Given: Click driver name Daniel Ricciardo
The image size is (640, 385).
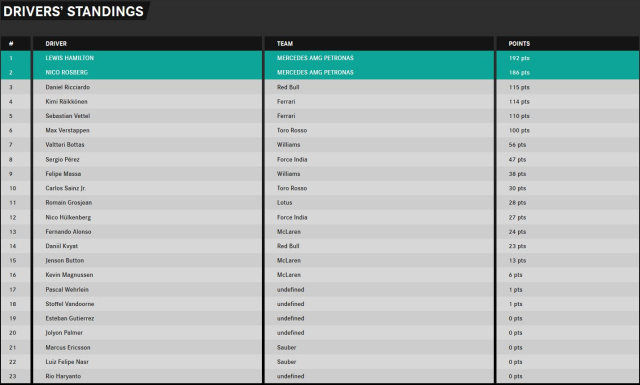Looking at the screenshot, I should [68, 87].
